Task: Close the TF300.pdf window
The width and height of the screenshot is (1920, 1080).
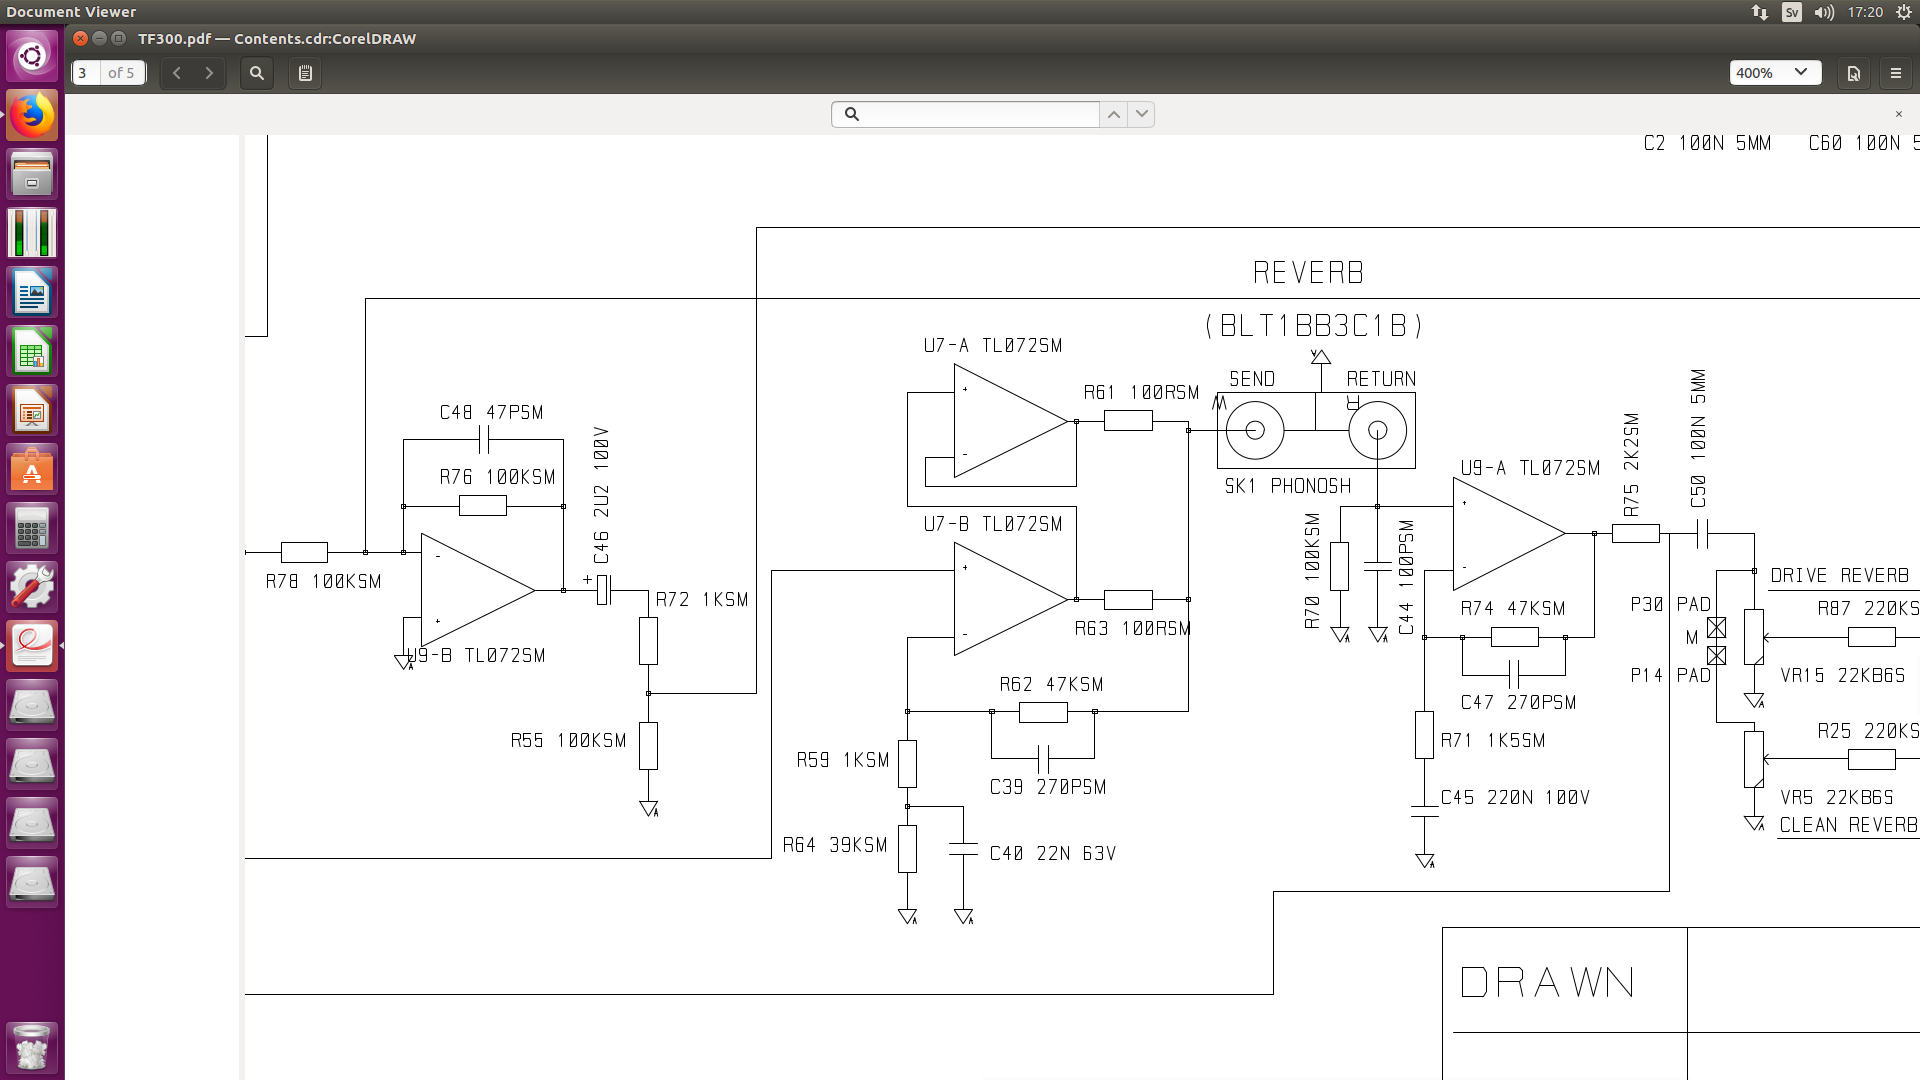Action: click(x=80, y=39)
